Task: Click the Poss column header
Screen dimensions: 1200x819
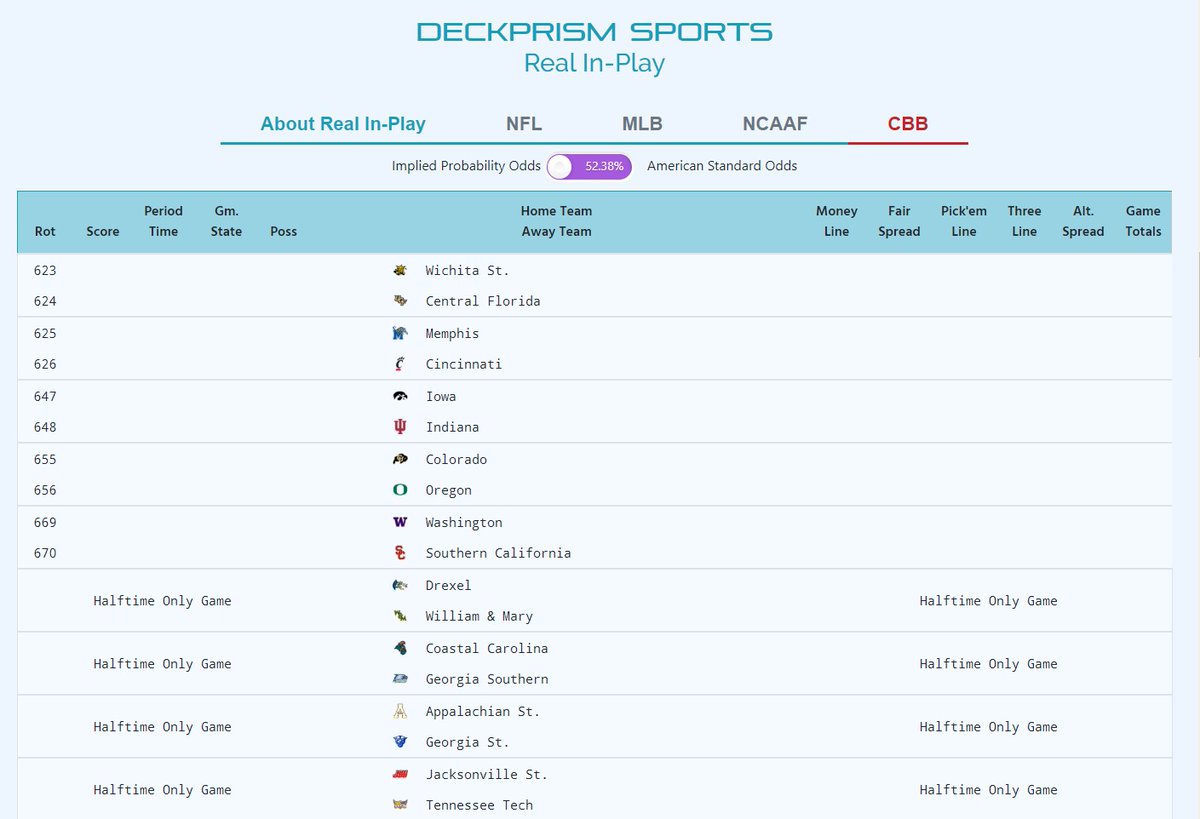Action: click(284, 231)
